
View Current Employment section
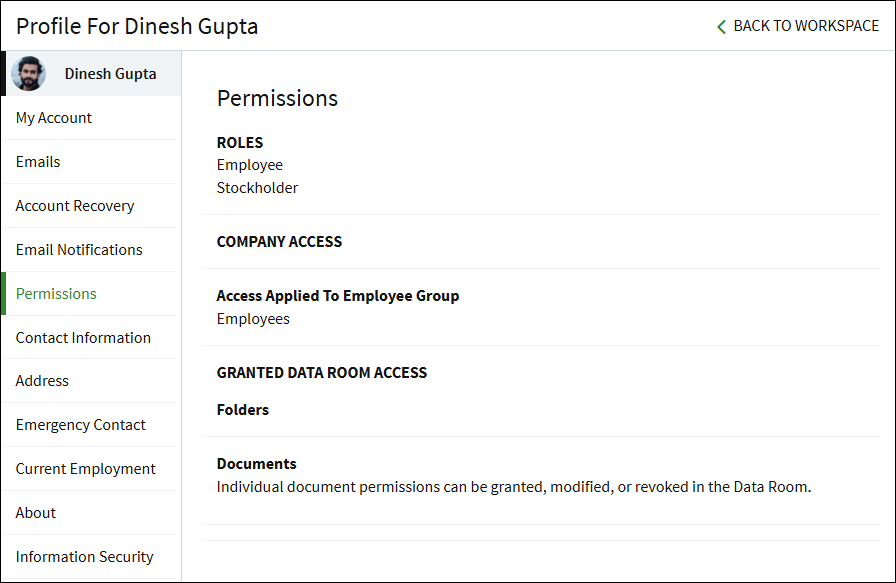(86, 469)
